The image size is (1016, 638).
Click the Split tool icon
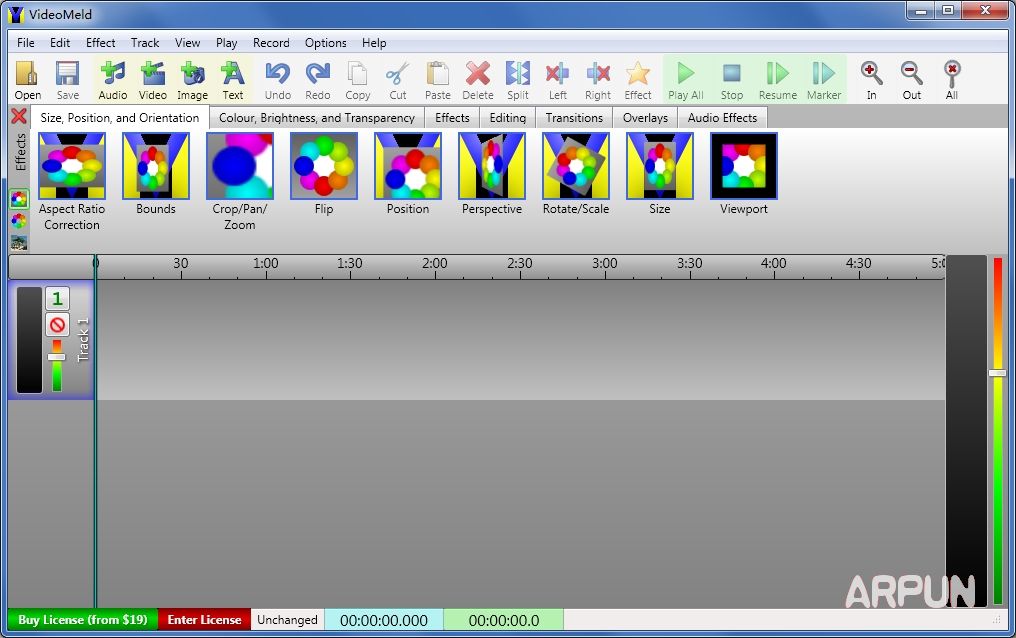point(517,79)
